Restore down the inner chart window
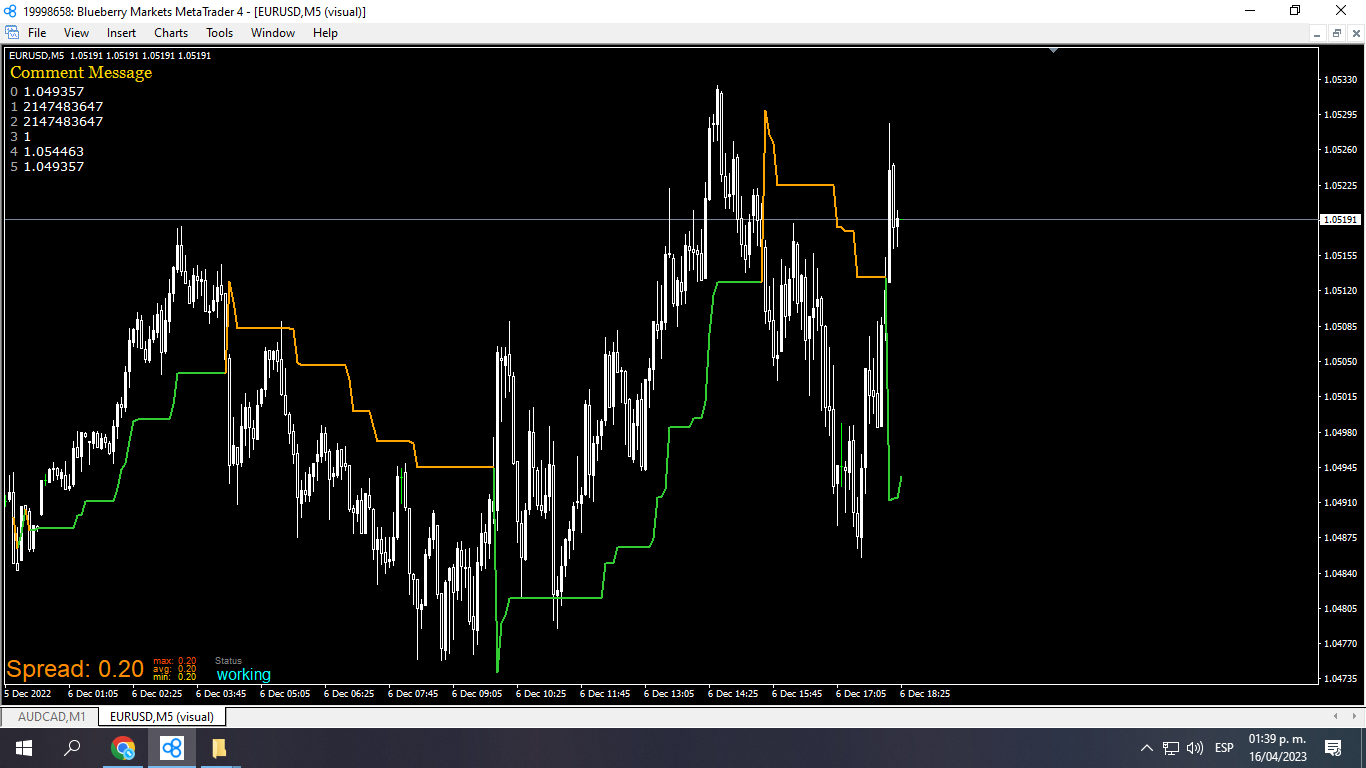Screen dimensions: 1366x768 click(x=1337, y=33)
